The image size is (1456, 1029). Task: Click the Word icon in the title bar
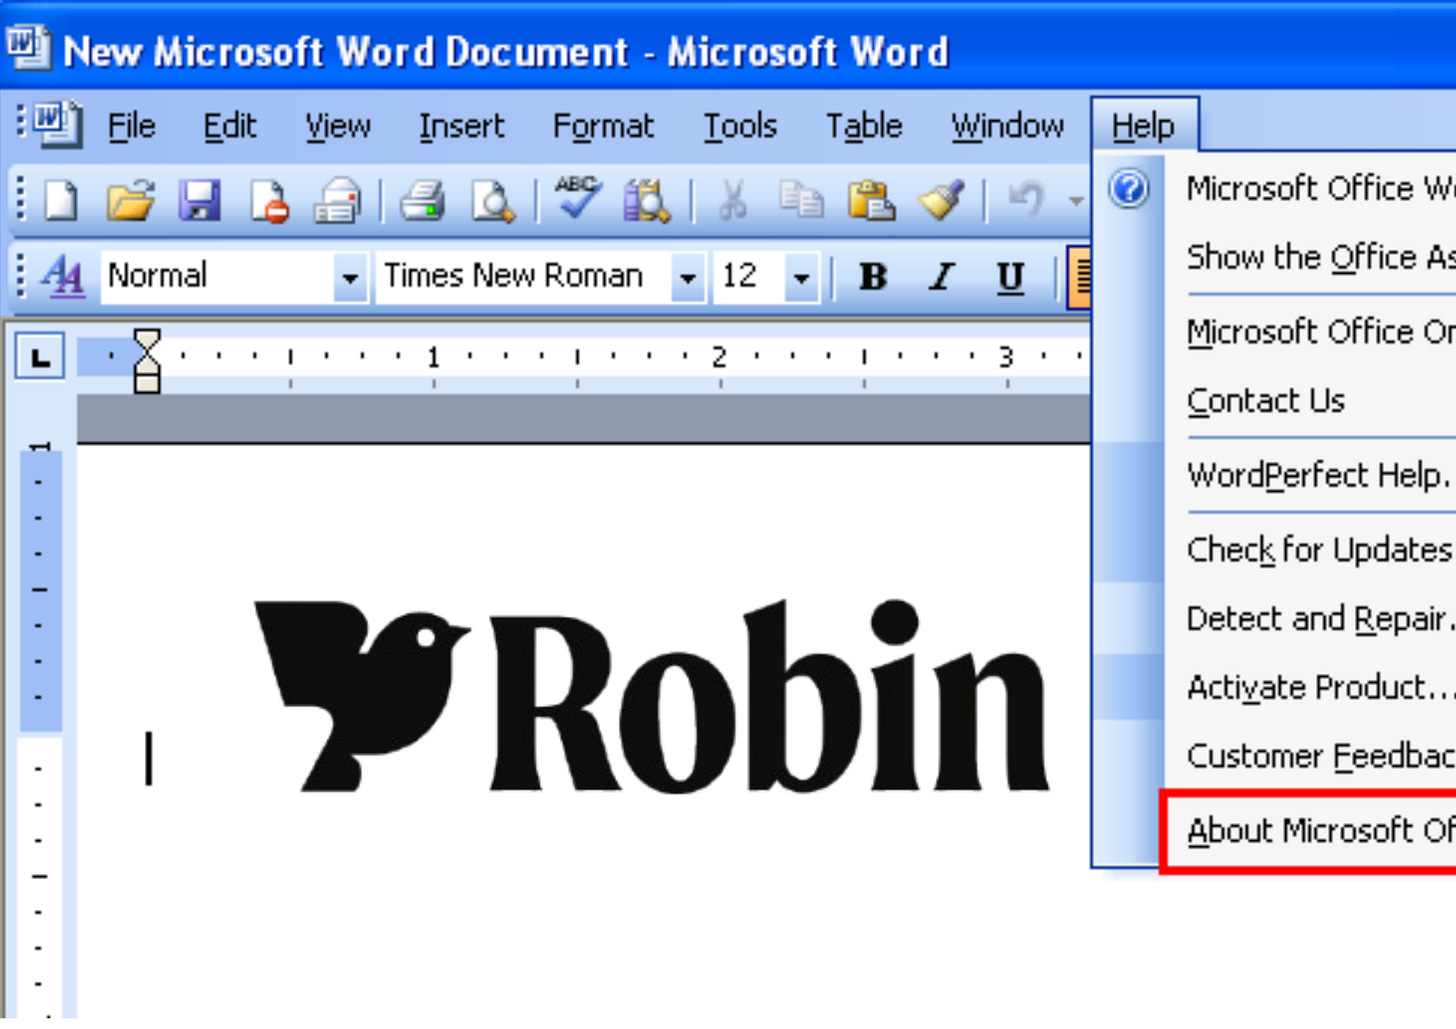[27, 47]
